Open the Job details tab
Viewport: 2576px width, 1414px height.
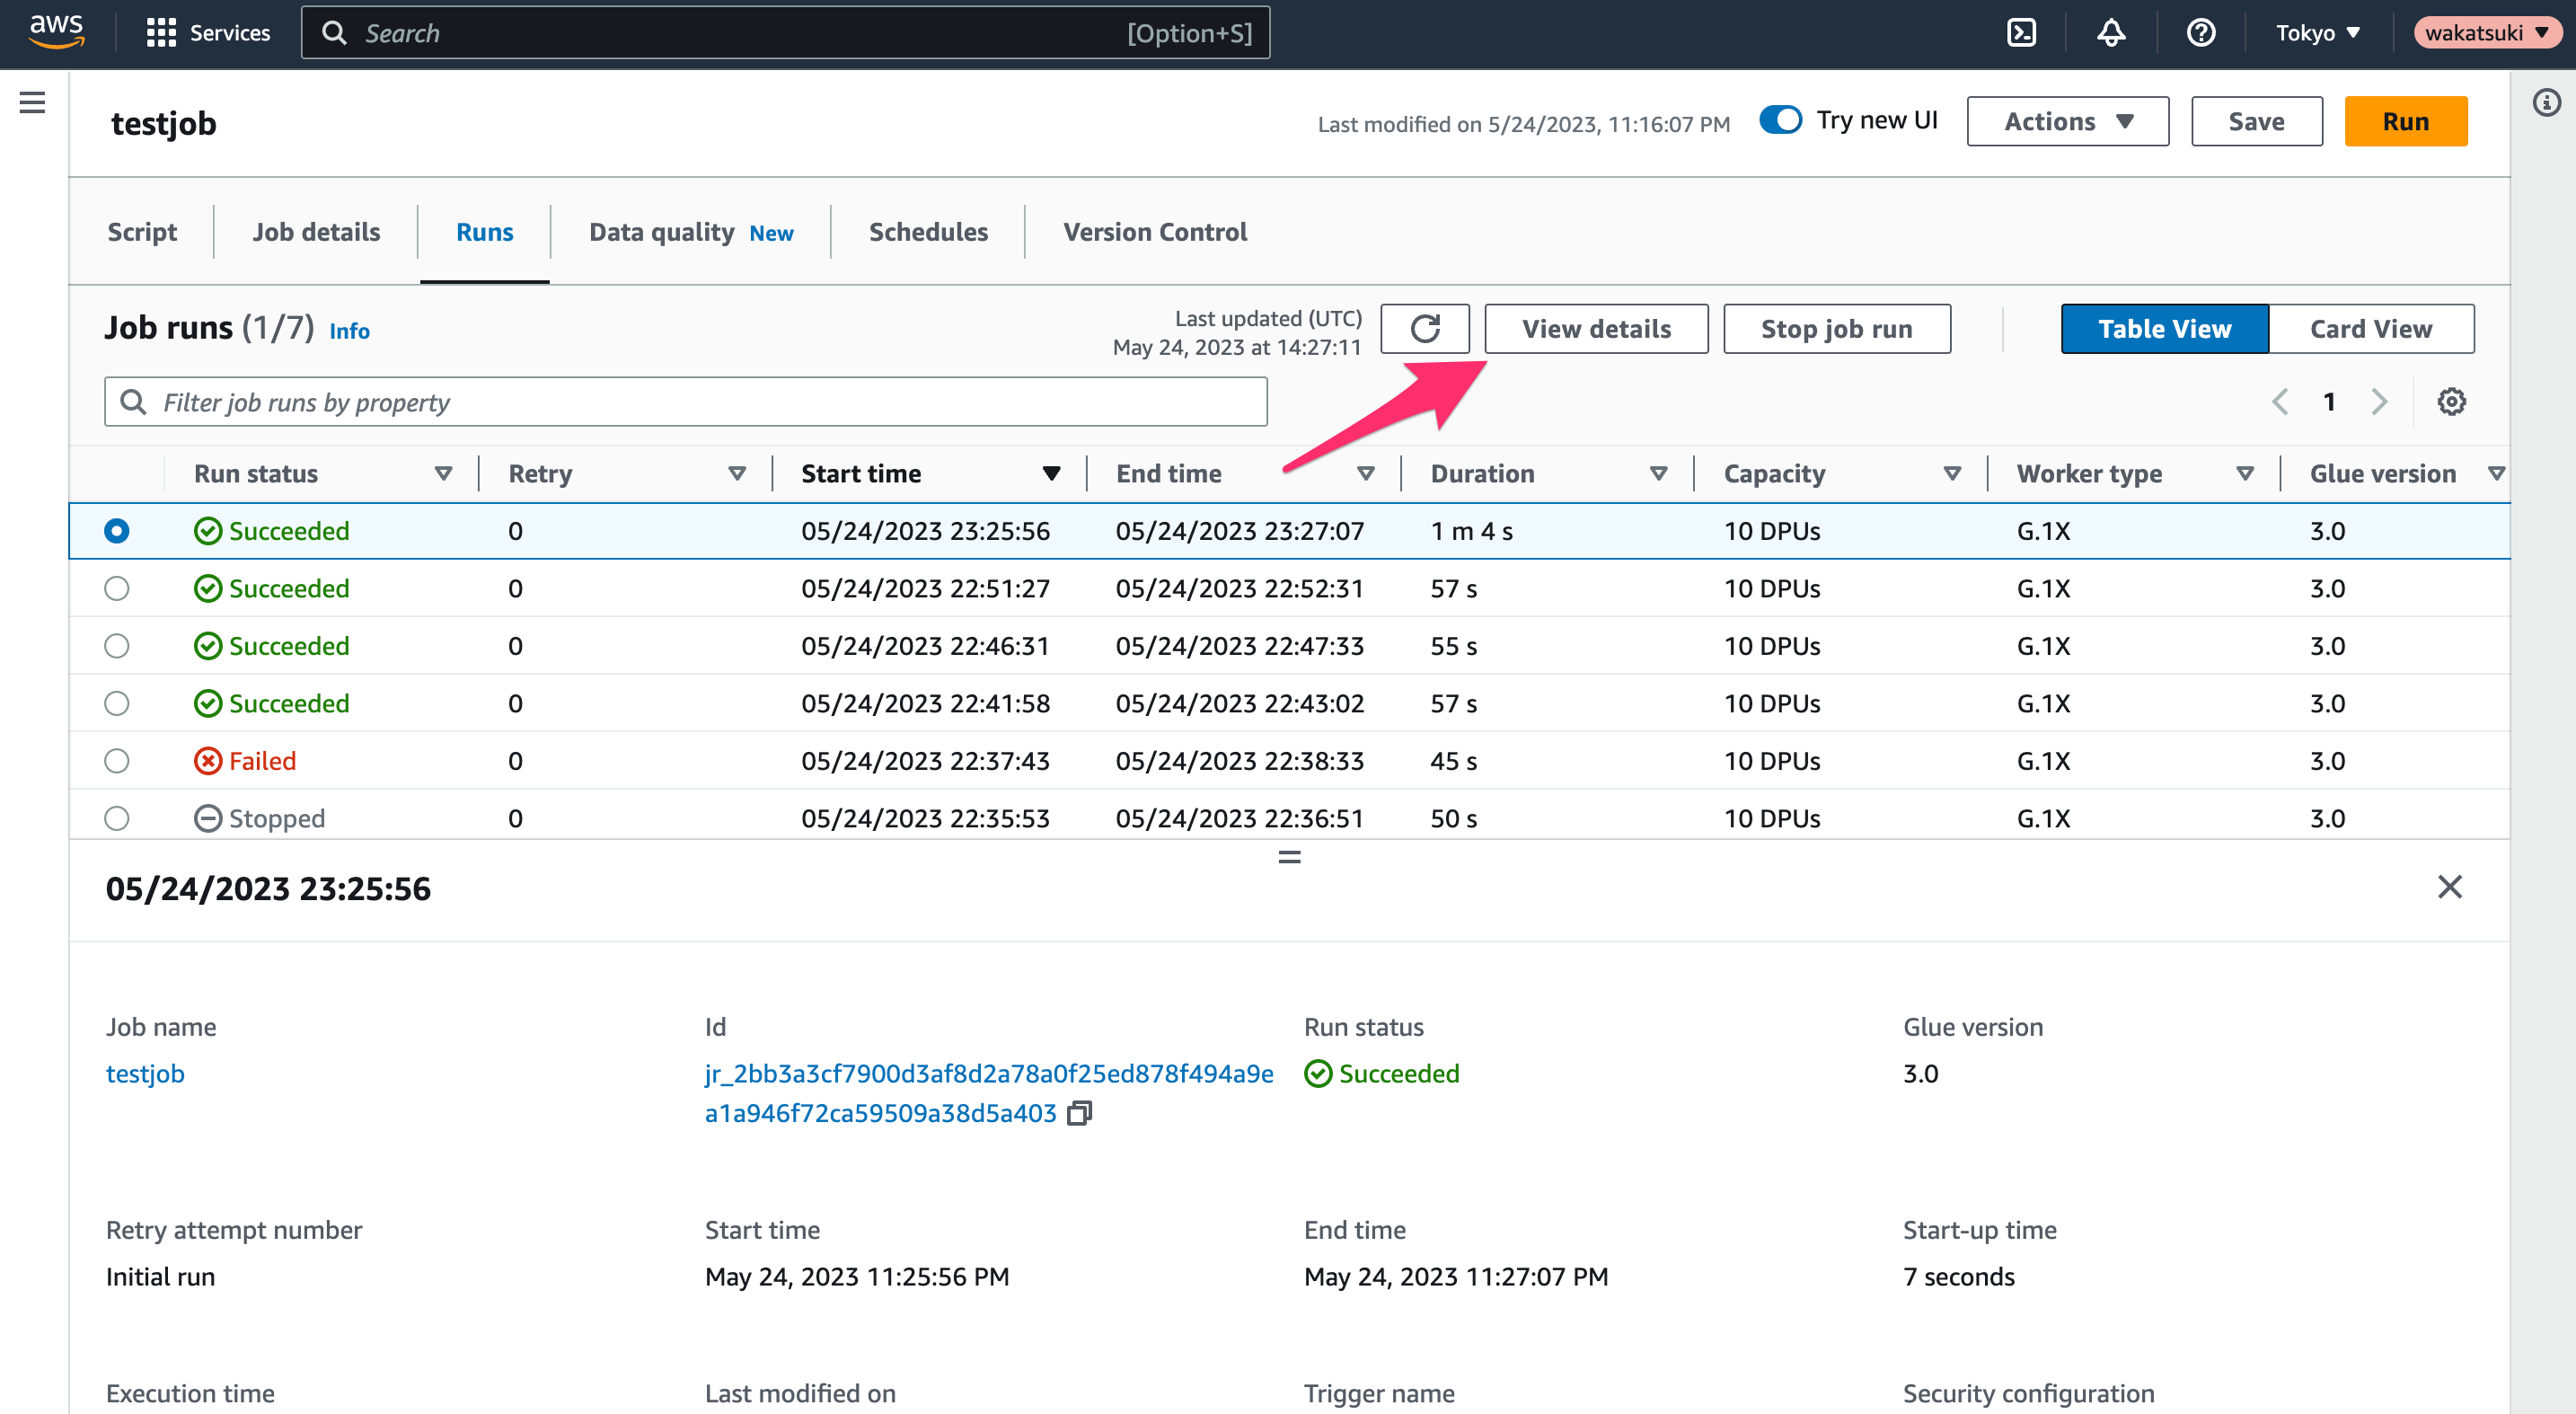pyautogui.click(x=316, y=231)
